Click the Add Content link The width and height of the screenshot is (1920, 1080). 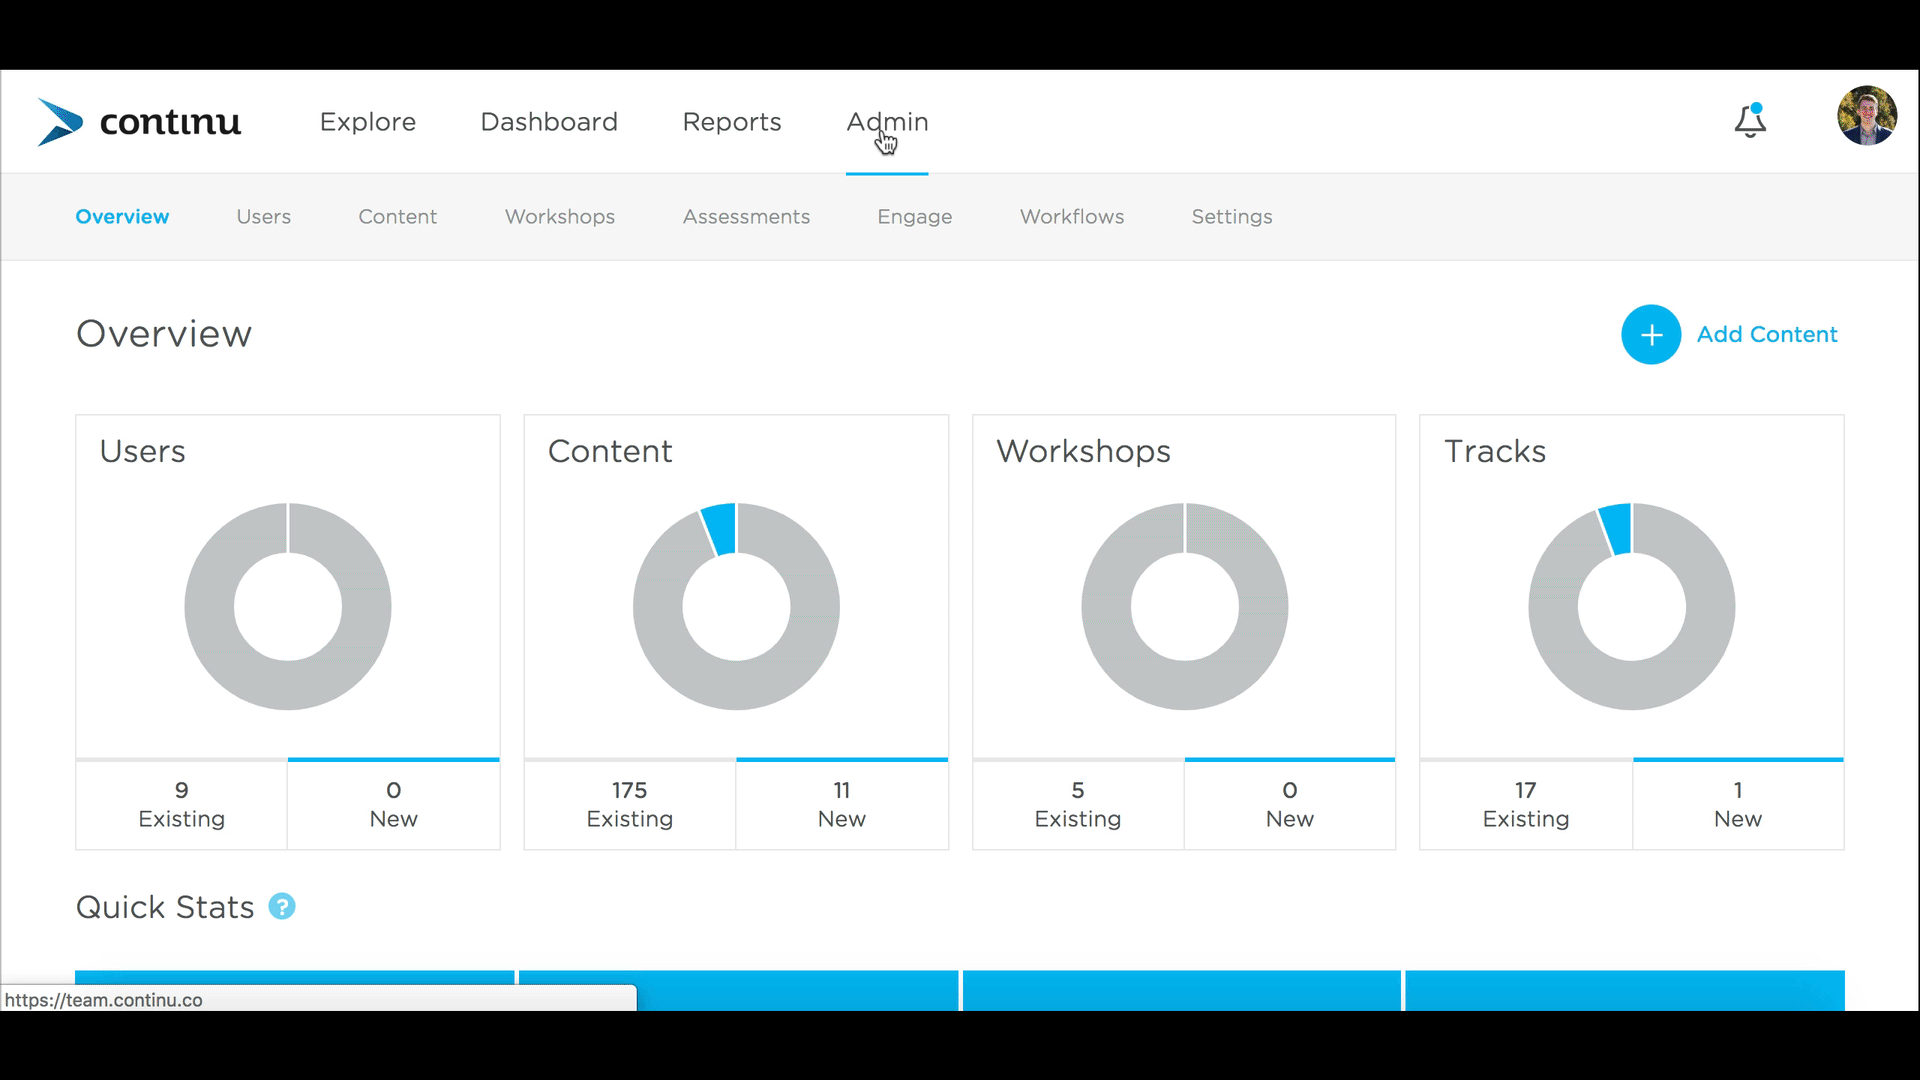point(1767,334)
